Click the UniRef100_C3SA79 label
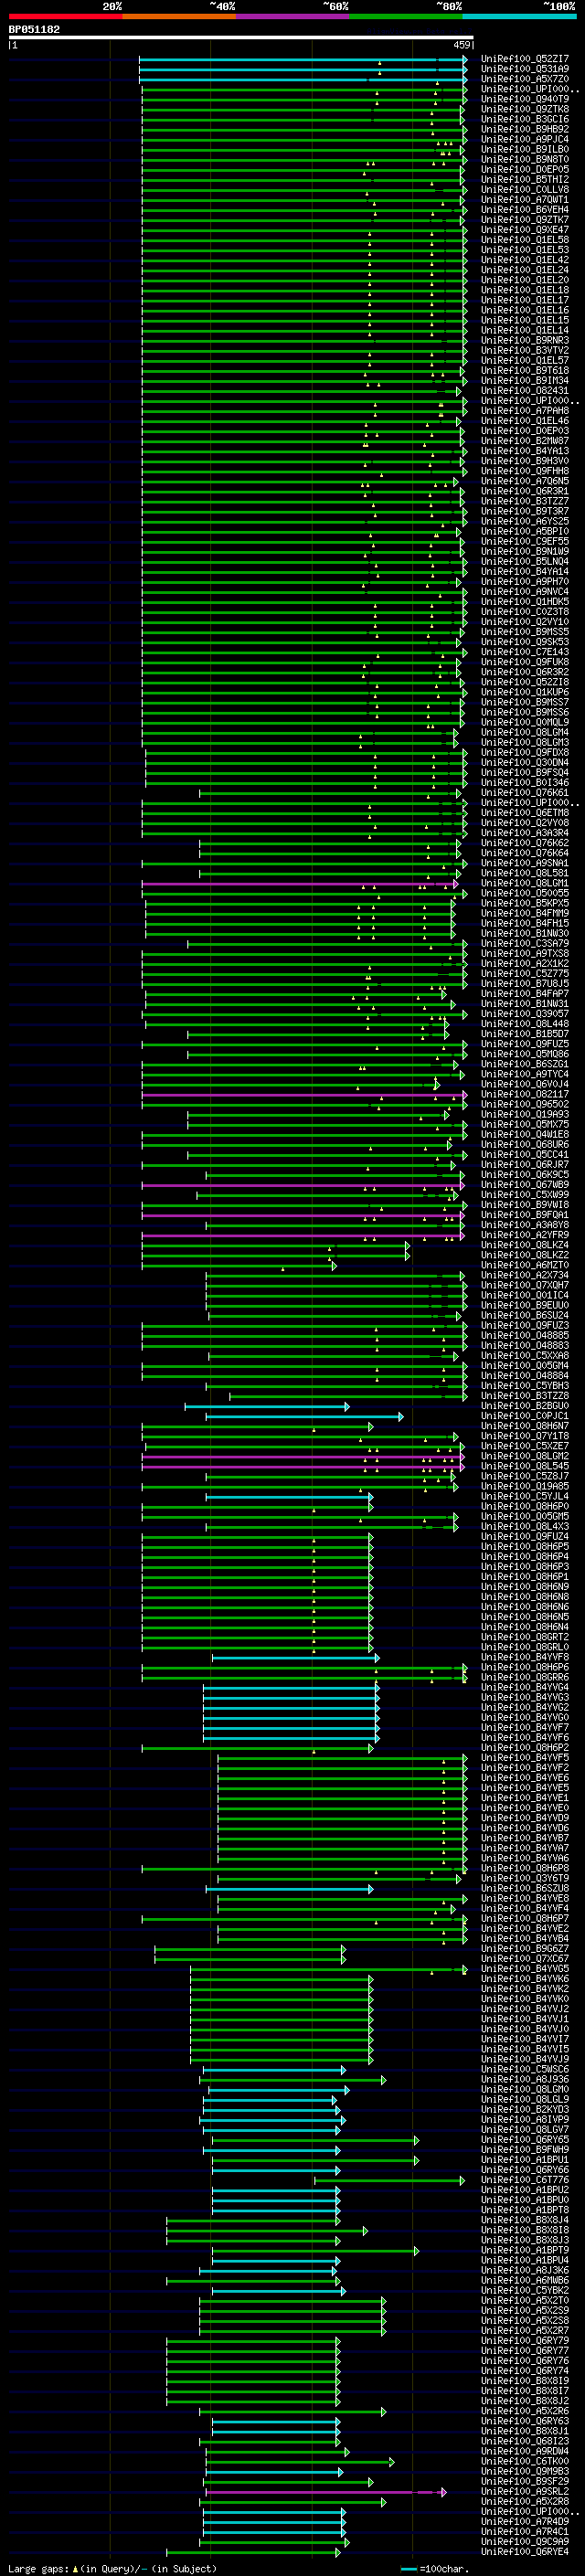The height and width of the screenshot is (2576, 585). tap(525, 943)
